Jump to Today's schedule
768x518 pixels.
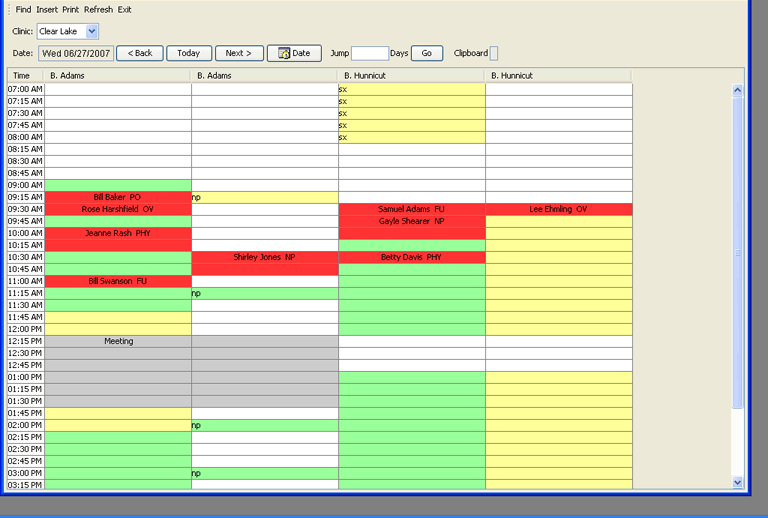click(189, 53)
